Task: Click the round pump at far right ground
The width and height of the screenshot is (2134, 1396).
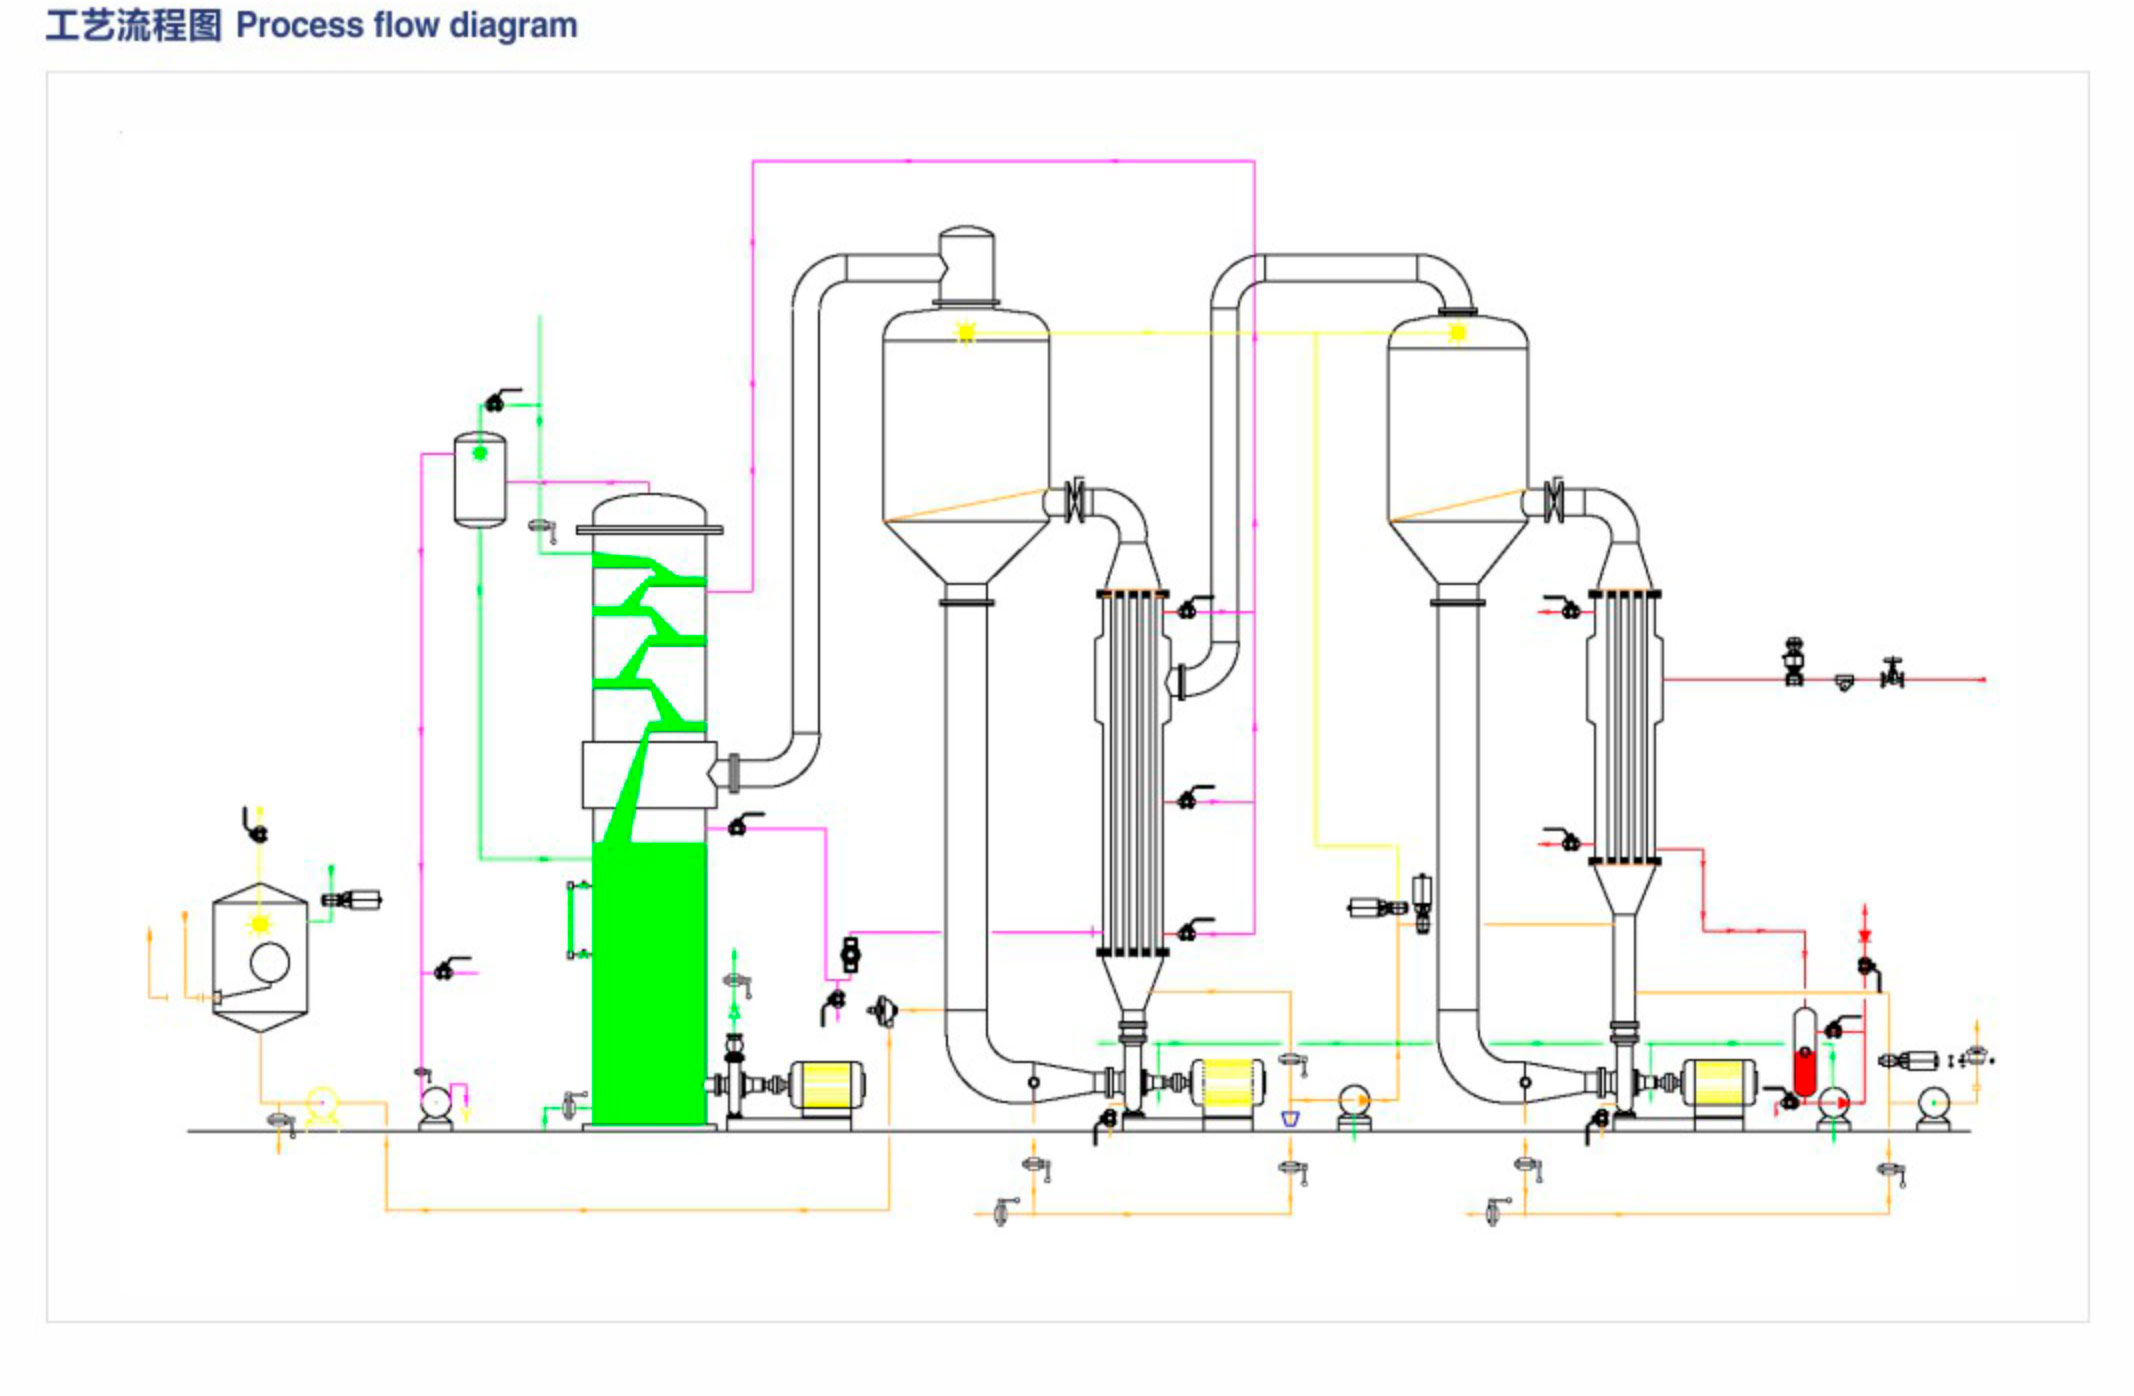Action: click(x=1933, y=1105)
